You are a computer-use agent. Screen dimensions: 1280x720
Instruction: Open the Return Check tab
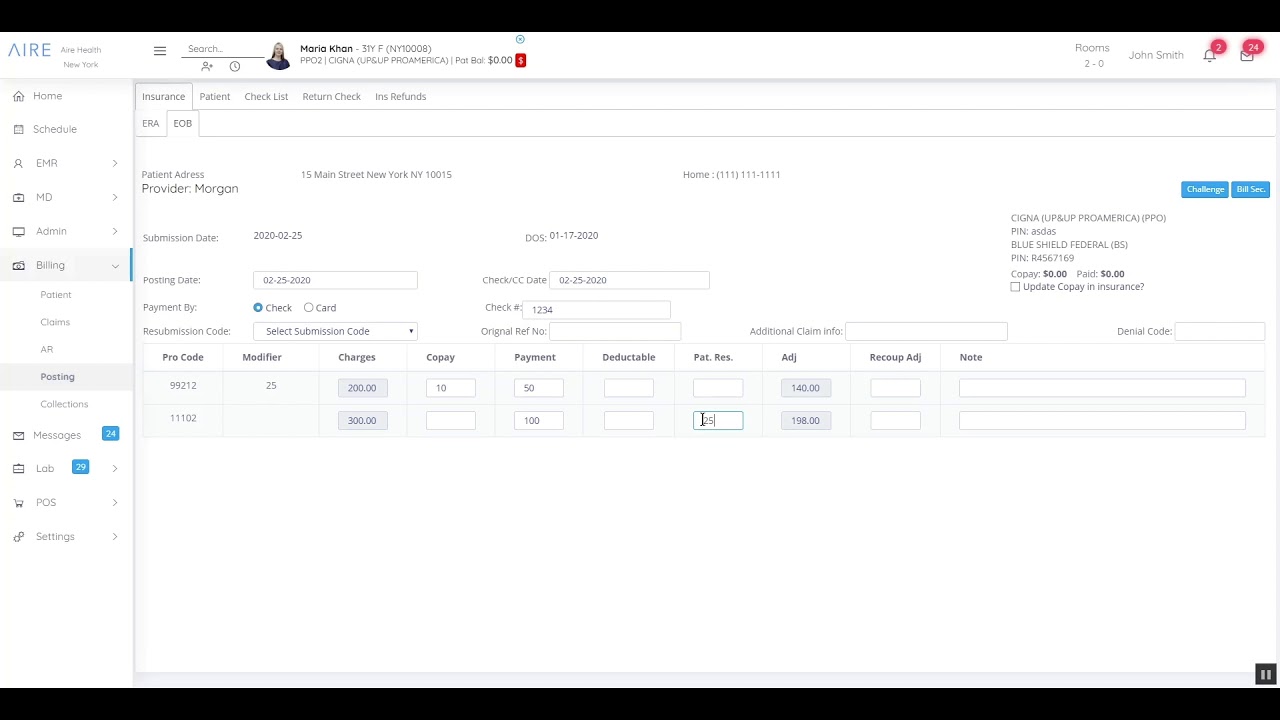pos(331,97)
